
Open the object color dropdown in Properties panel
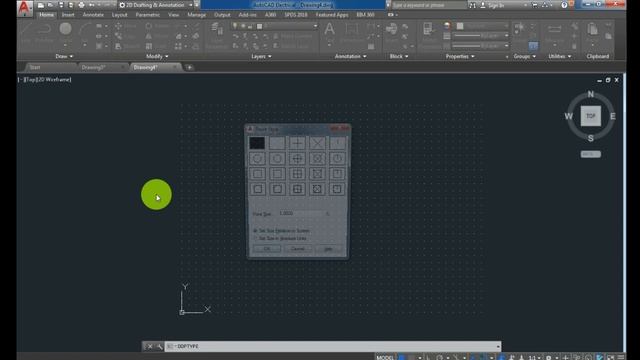tap(483, 26)
